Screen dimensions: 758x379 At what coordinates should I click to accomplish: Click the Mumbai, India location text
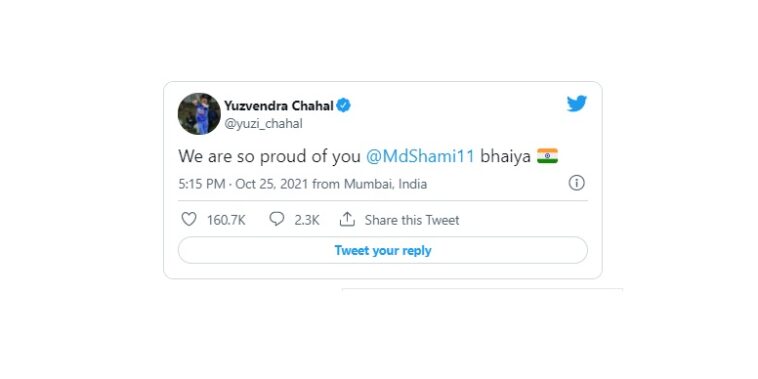coord(385,184)
